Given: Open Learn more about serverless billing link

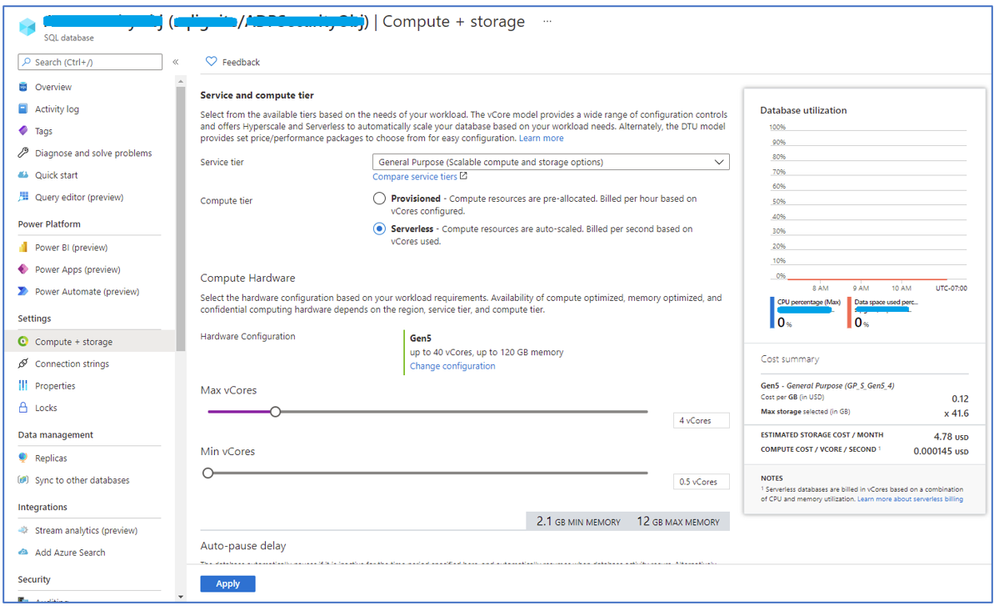Looking at the screenshot, I should coord(910,499).
